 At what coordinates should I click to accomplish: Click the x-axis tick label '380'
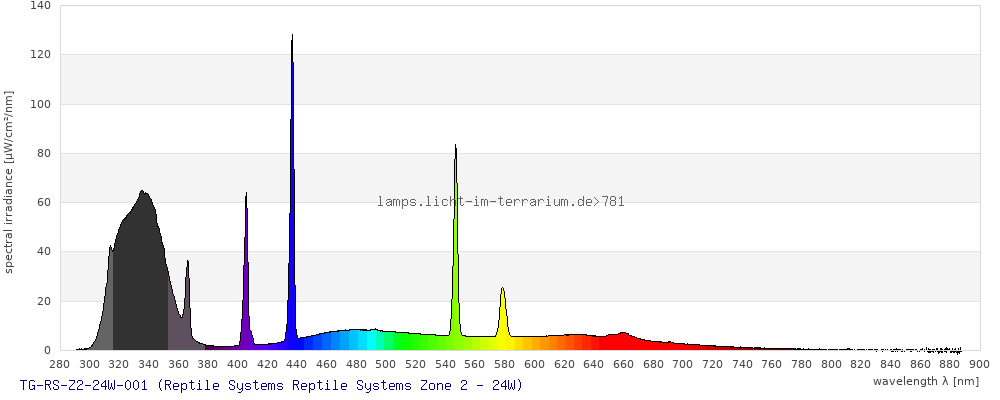[x=208, y=364]
